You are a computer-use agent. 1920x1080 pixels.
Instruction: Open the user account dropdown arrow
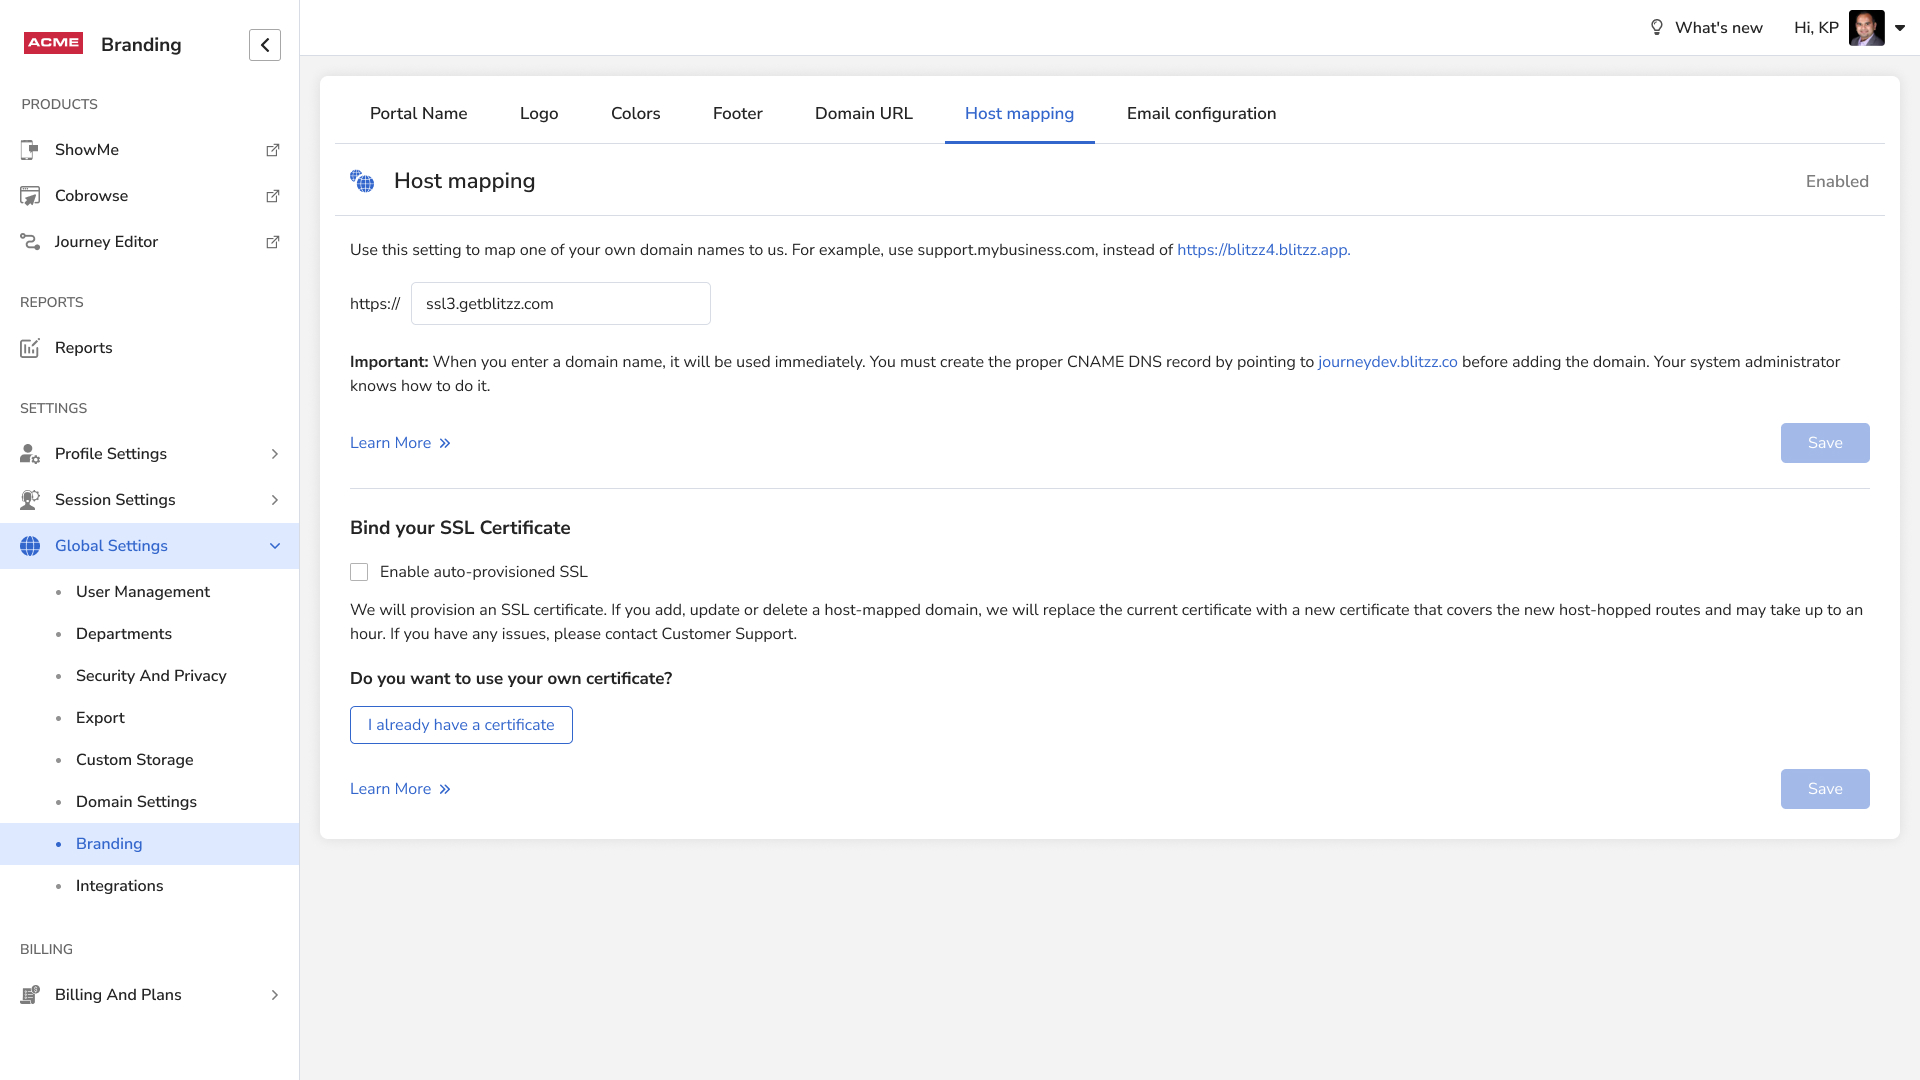tap(1900, 28)
